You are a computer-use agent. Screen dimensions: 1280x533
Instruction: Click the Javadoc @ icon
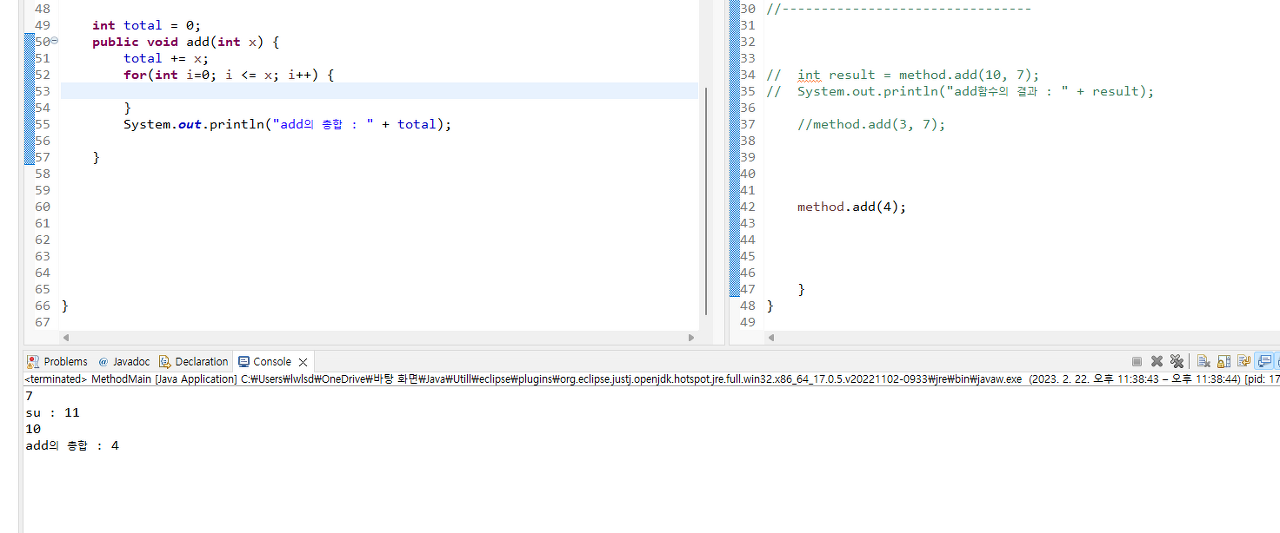tap(103, 361)
